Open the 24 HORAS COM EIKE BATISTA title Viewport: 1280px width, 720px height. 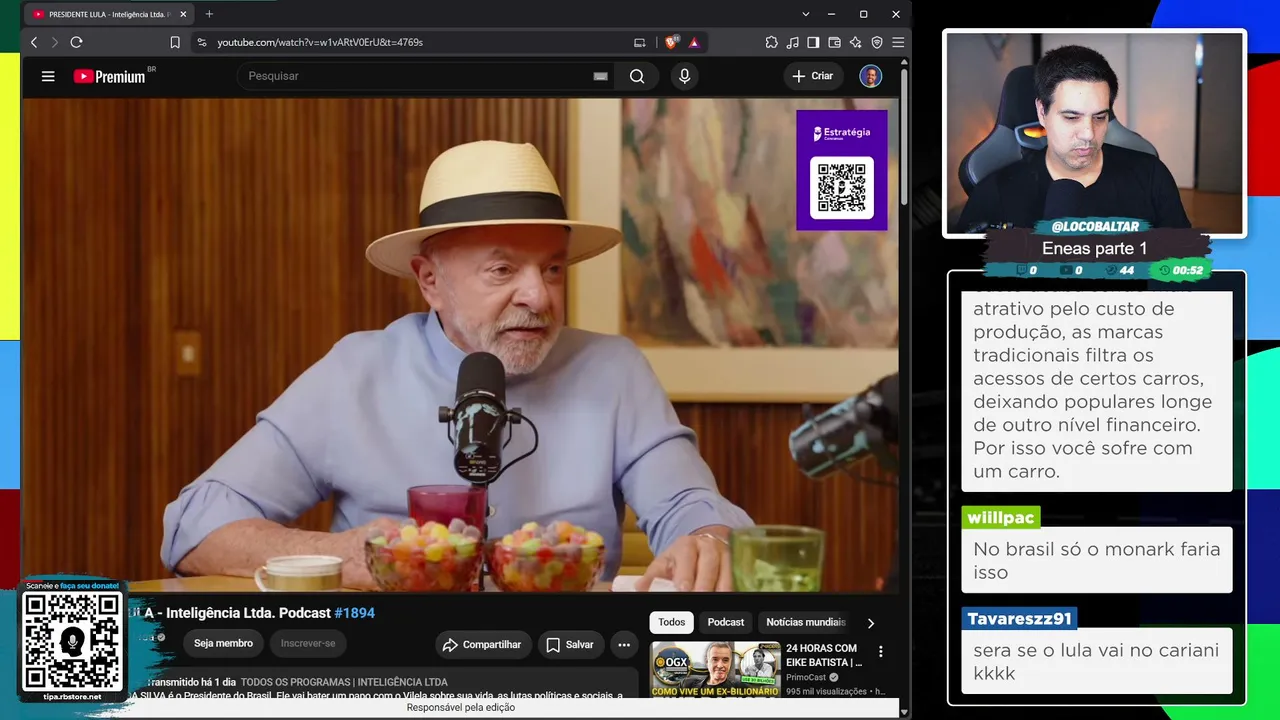coord(824,655)
